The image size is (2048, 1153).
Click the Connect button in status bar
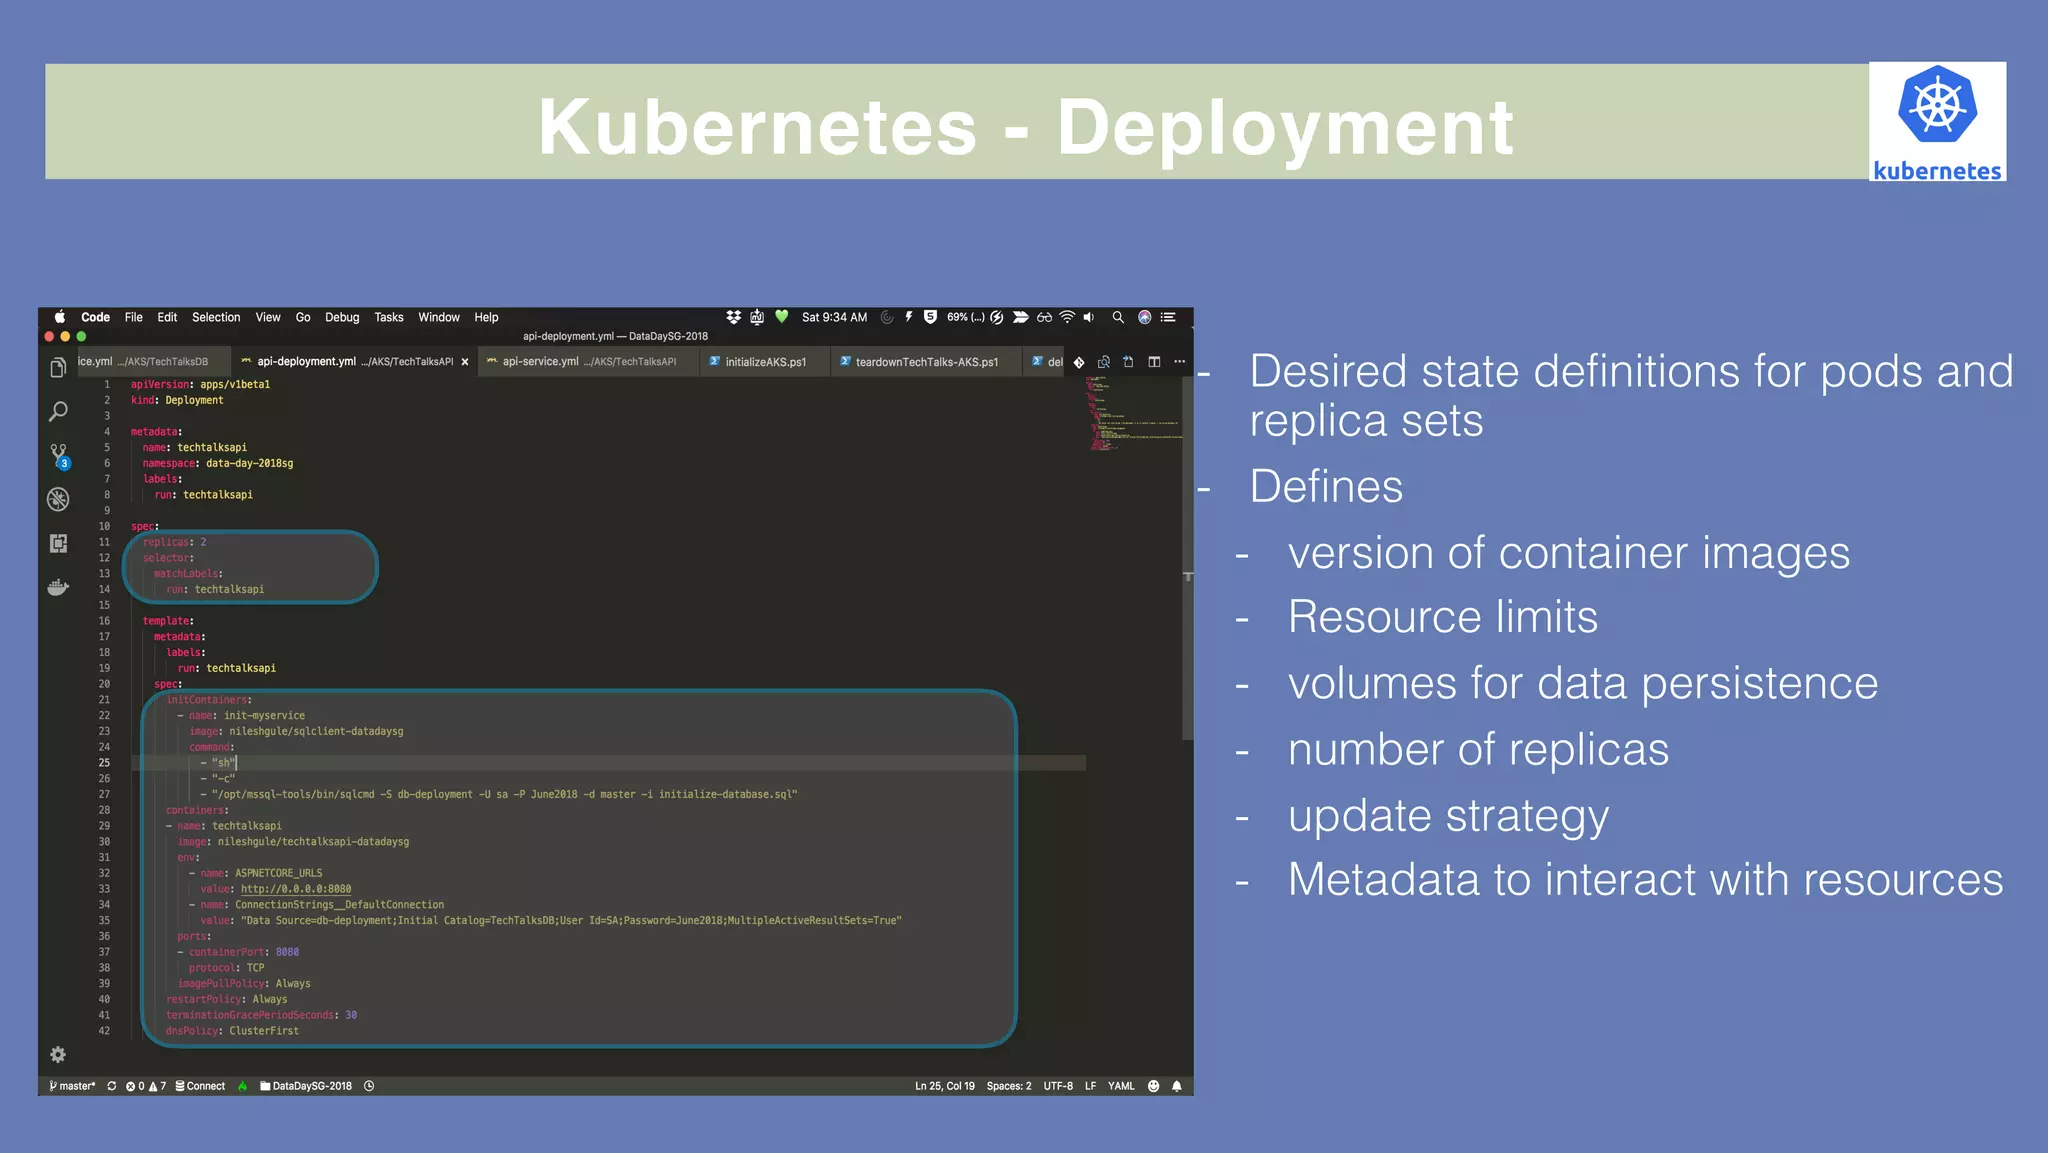click(x=201, y=1086)
